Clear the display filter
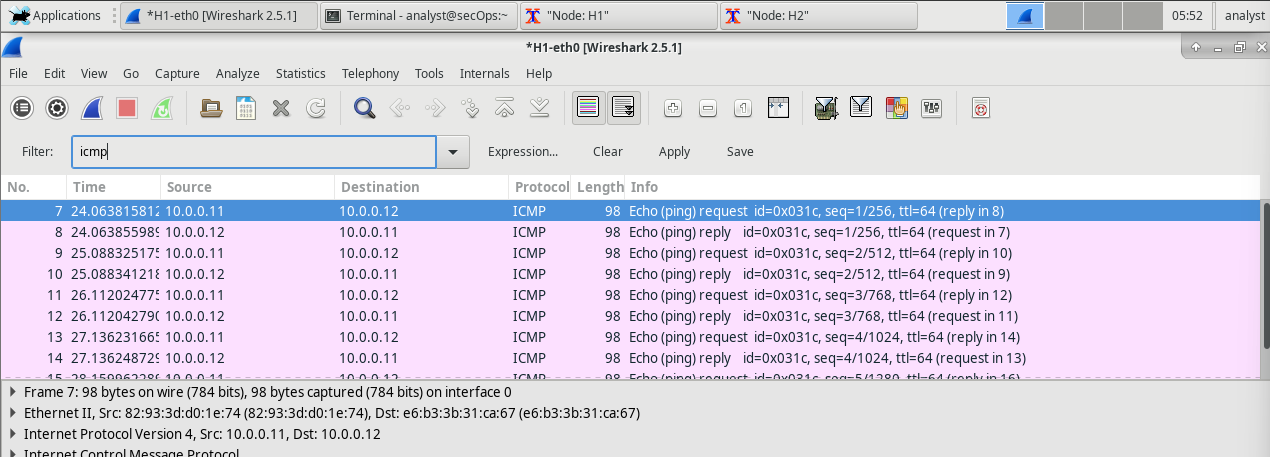The height and width of the screenshot is (457, 1270). 608,152
